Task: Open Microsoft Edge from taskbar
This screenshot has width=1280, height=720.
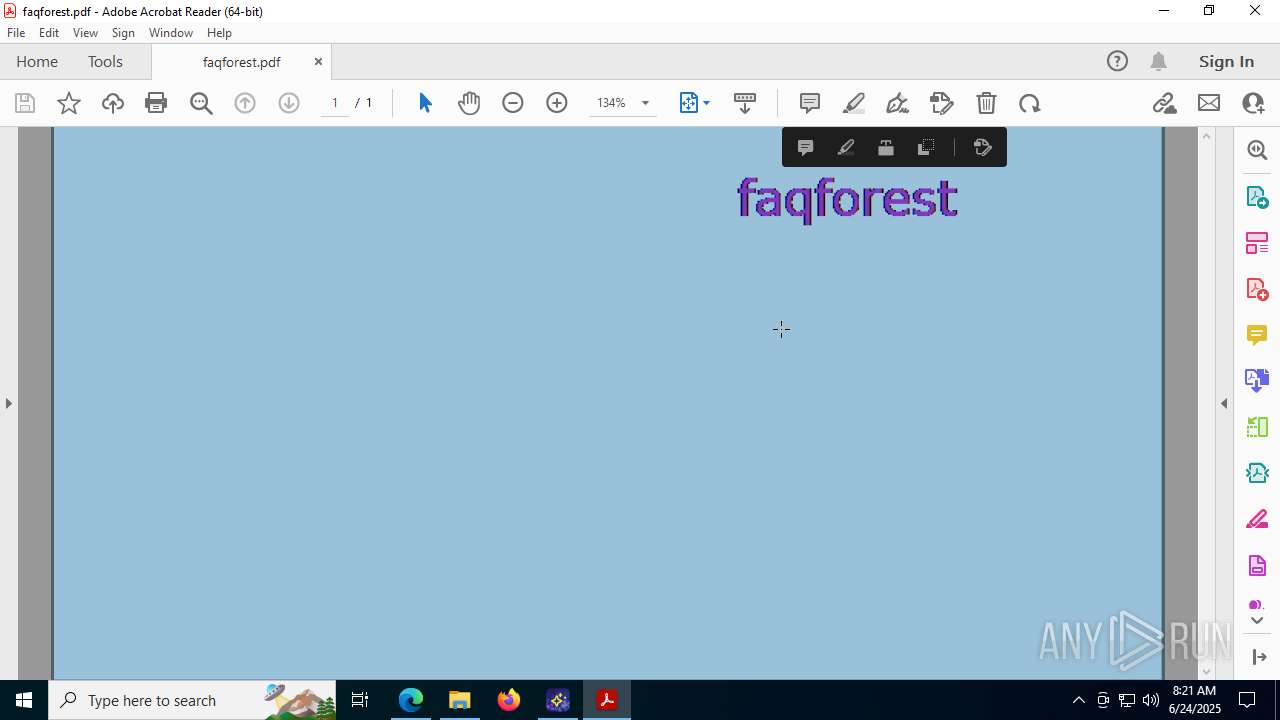Action: [x=411, y=700]
